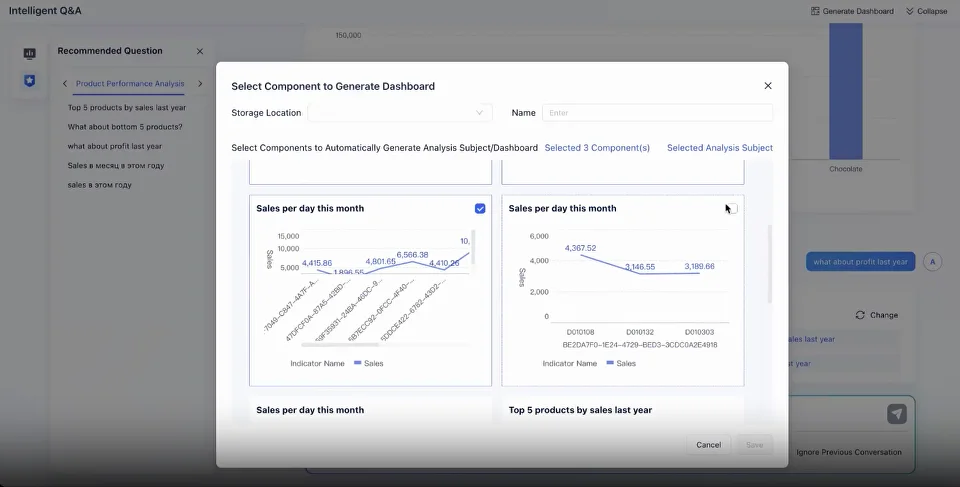The width and height of the screenshot is (960, 487).
Task: Click the Change refresh icon
Action: 860,315
